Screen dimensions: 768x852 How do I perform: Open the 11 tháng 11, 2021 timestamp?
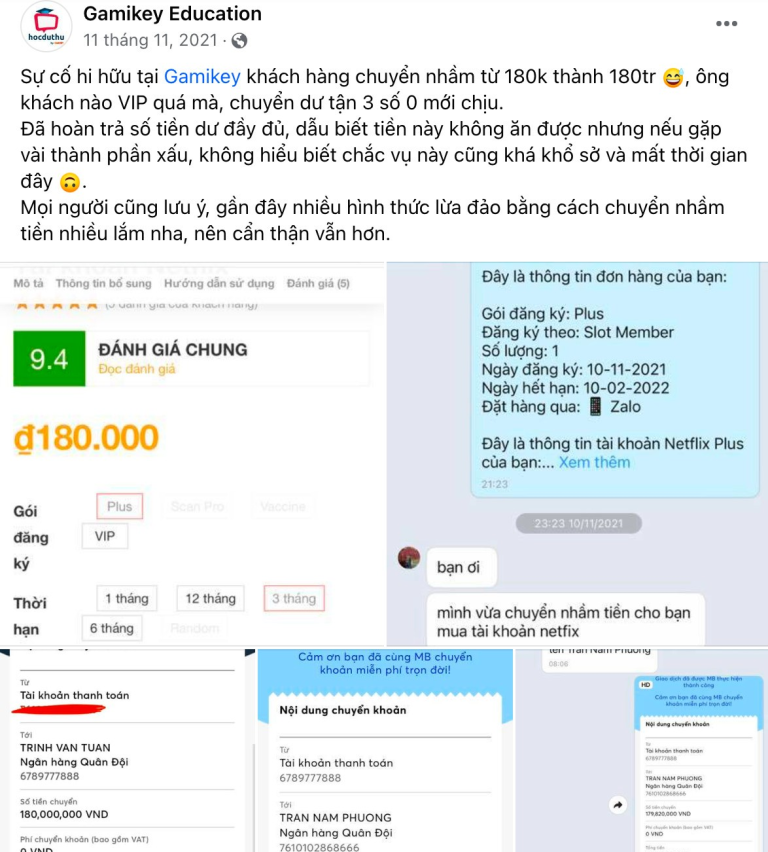coord(150,40)
